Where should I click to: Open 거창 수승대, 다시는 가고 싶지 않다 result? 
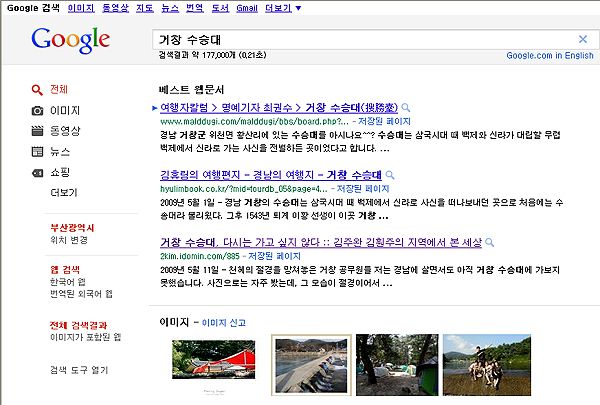tap(321, 242)
